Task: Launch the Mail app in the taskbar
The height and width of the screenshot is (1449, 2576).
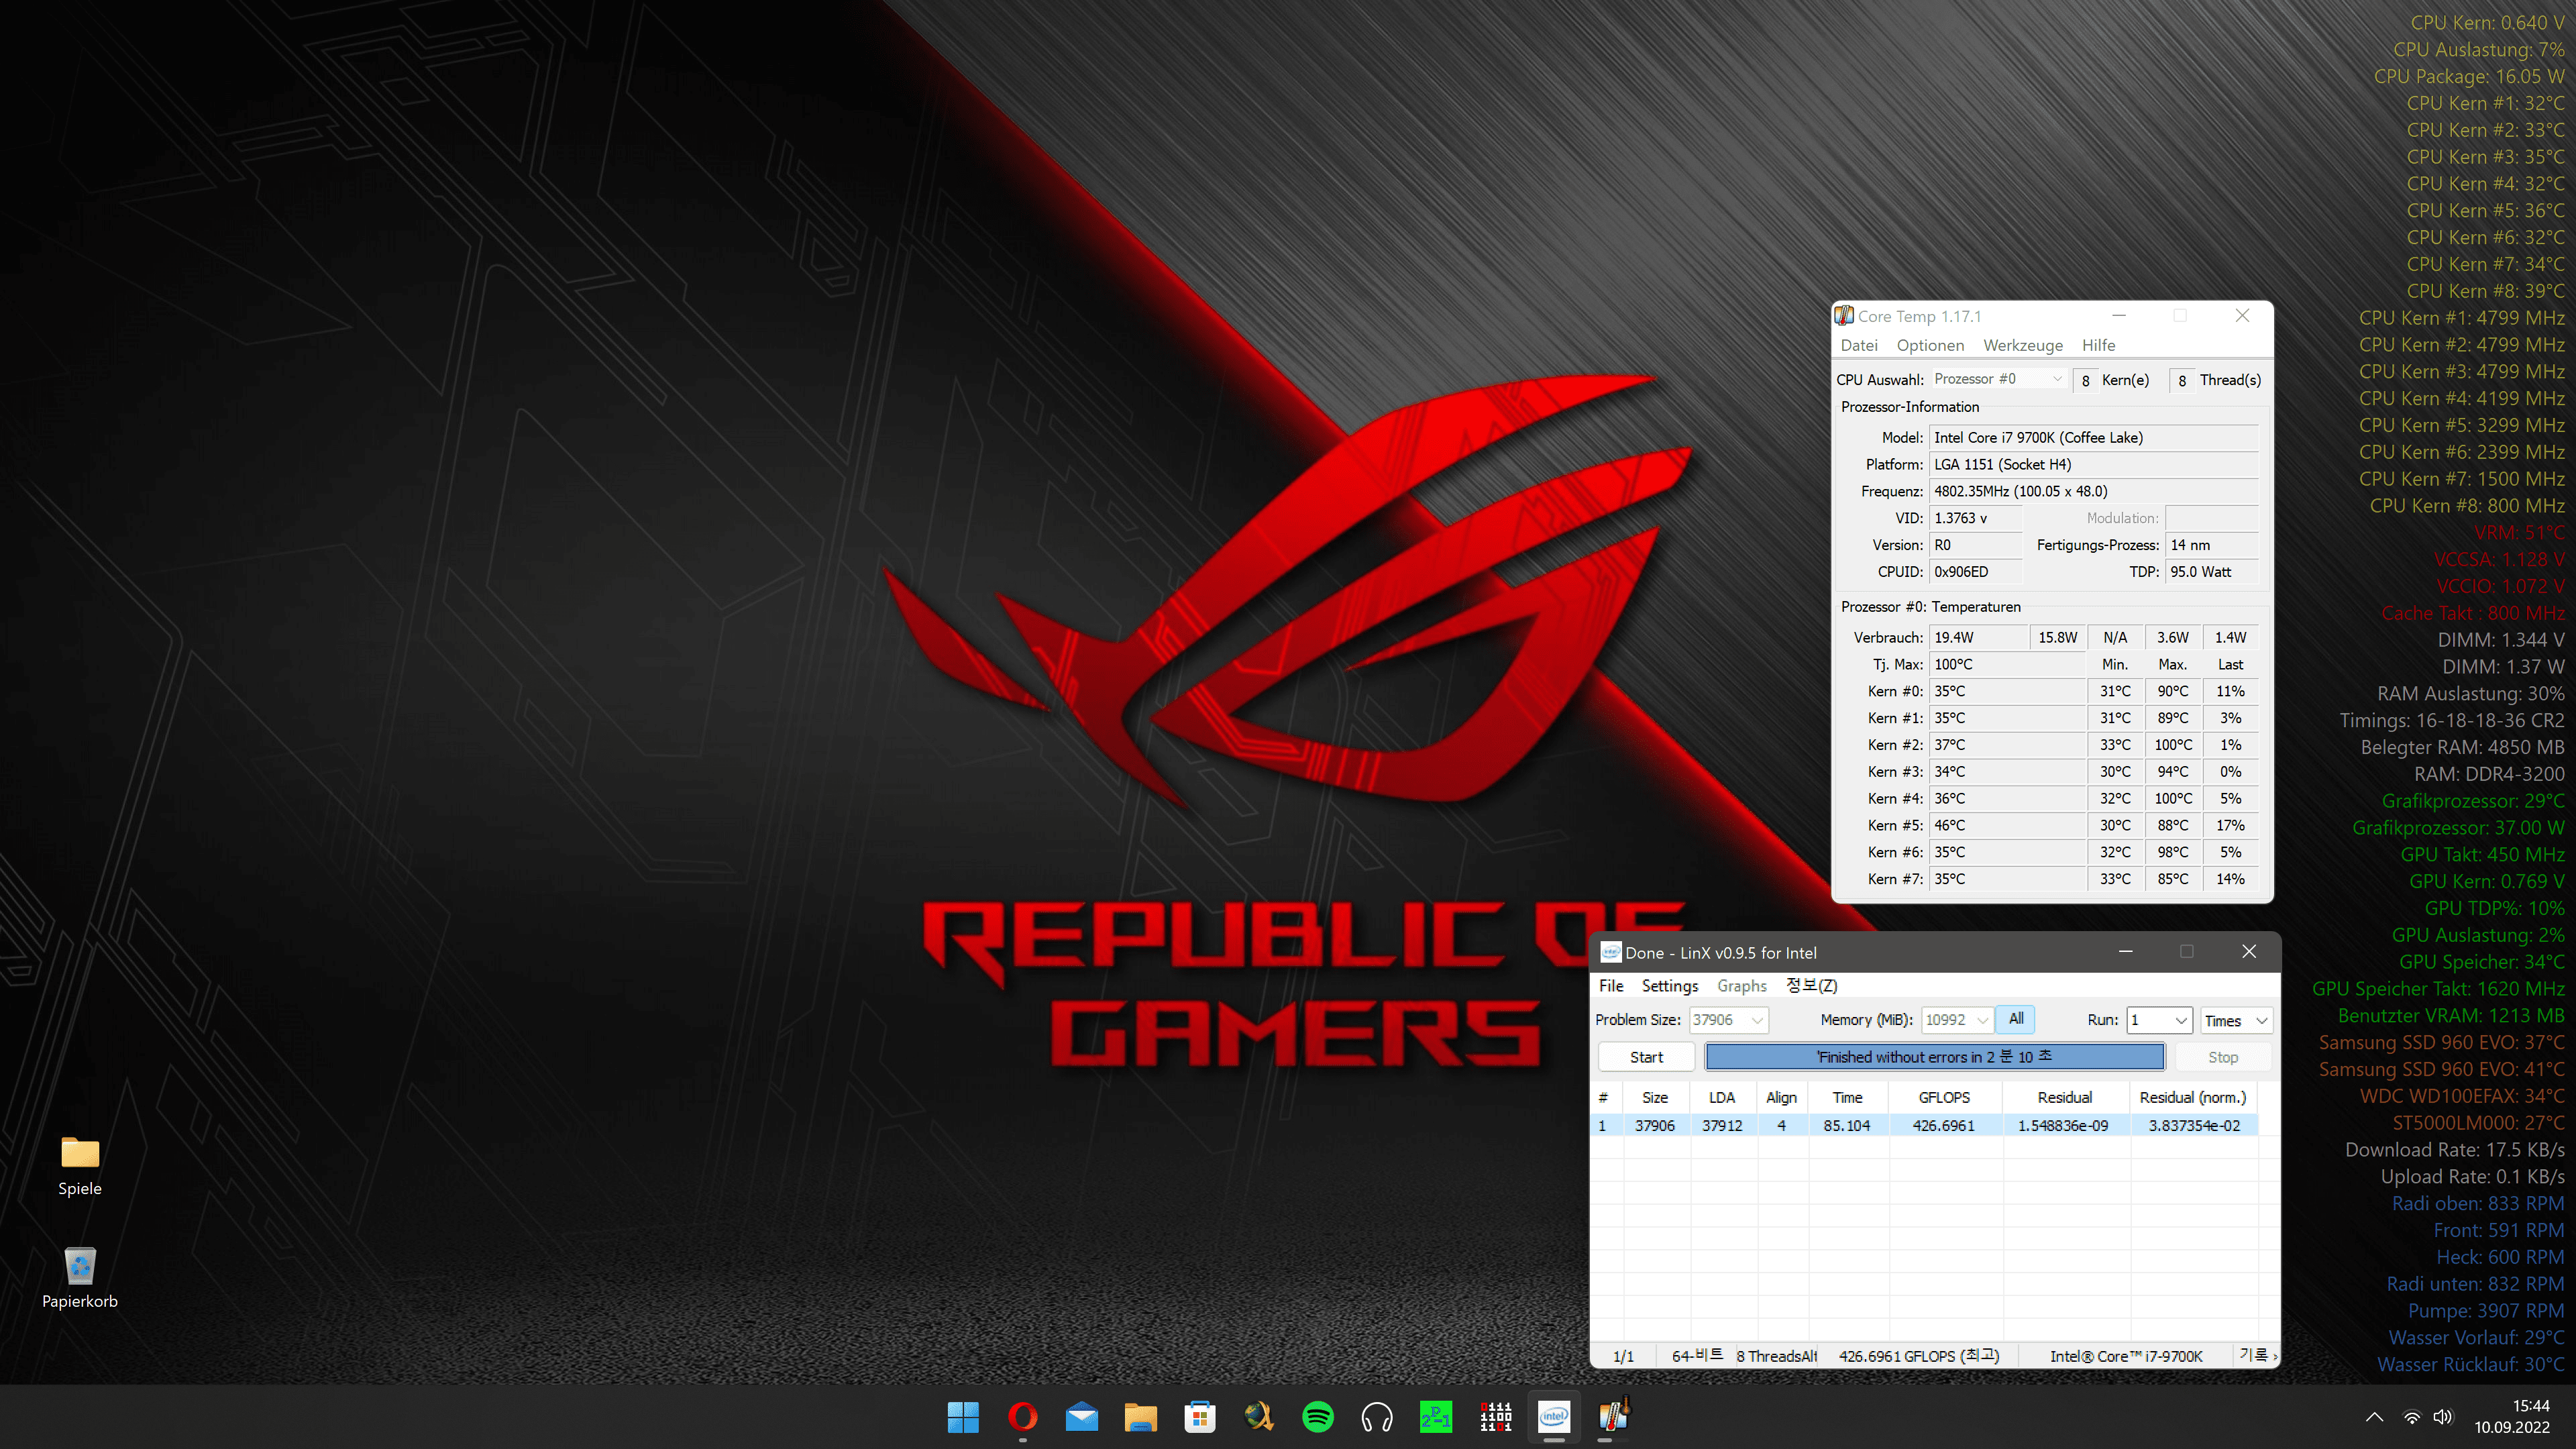Action: (x=1081, y=1416)
